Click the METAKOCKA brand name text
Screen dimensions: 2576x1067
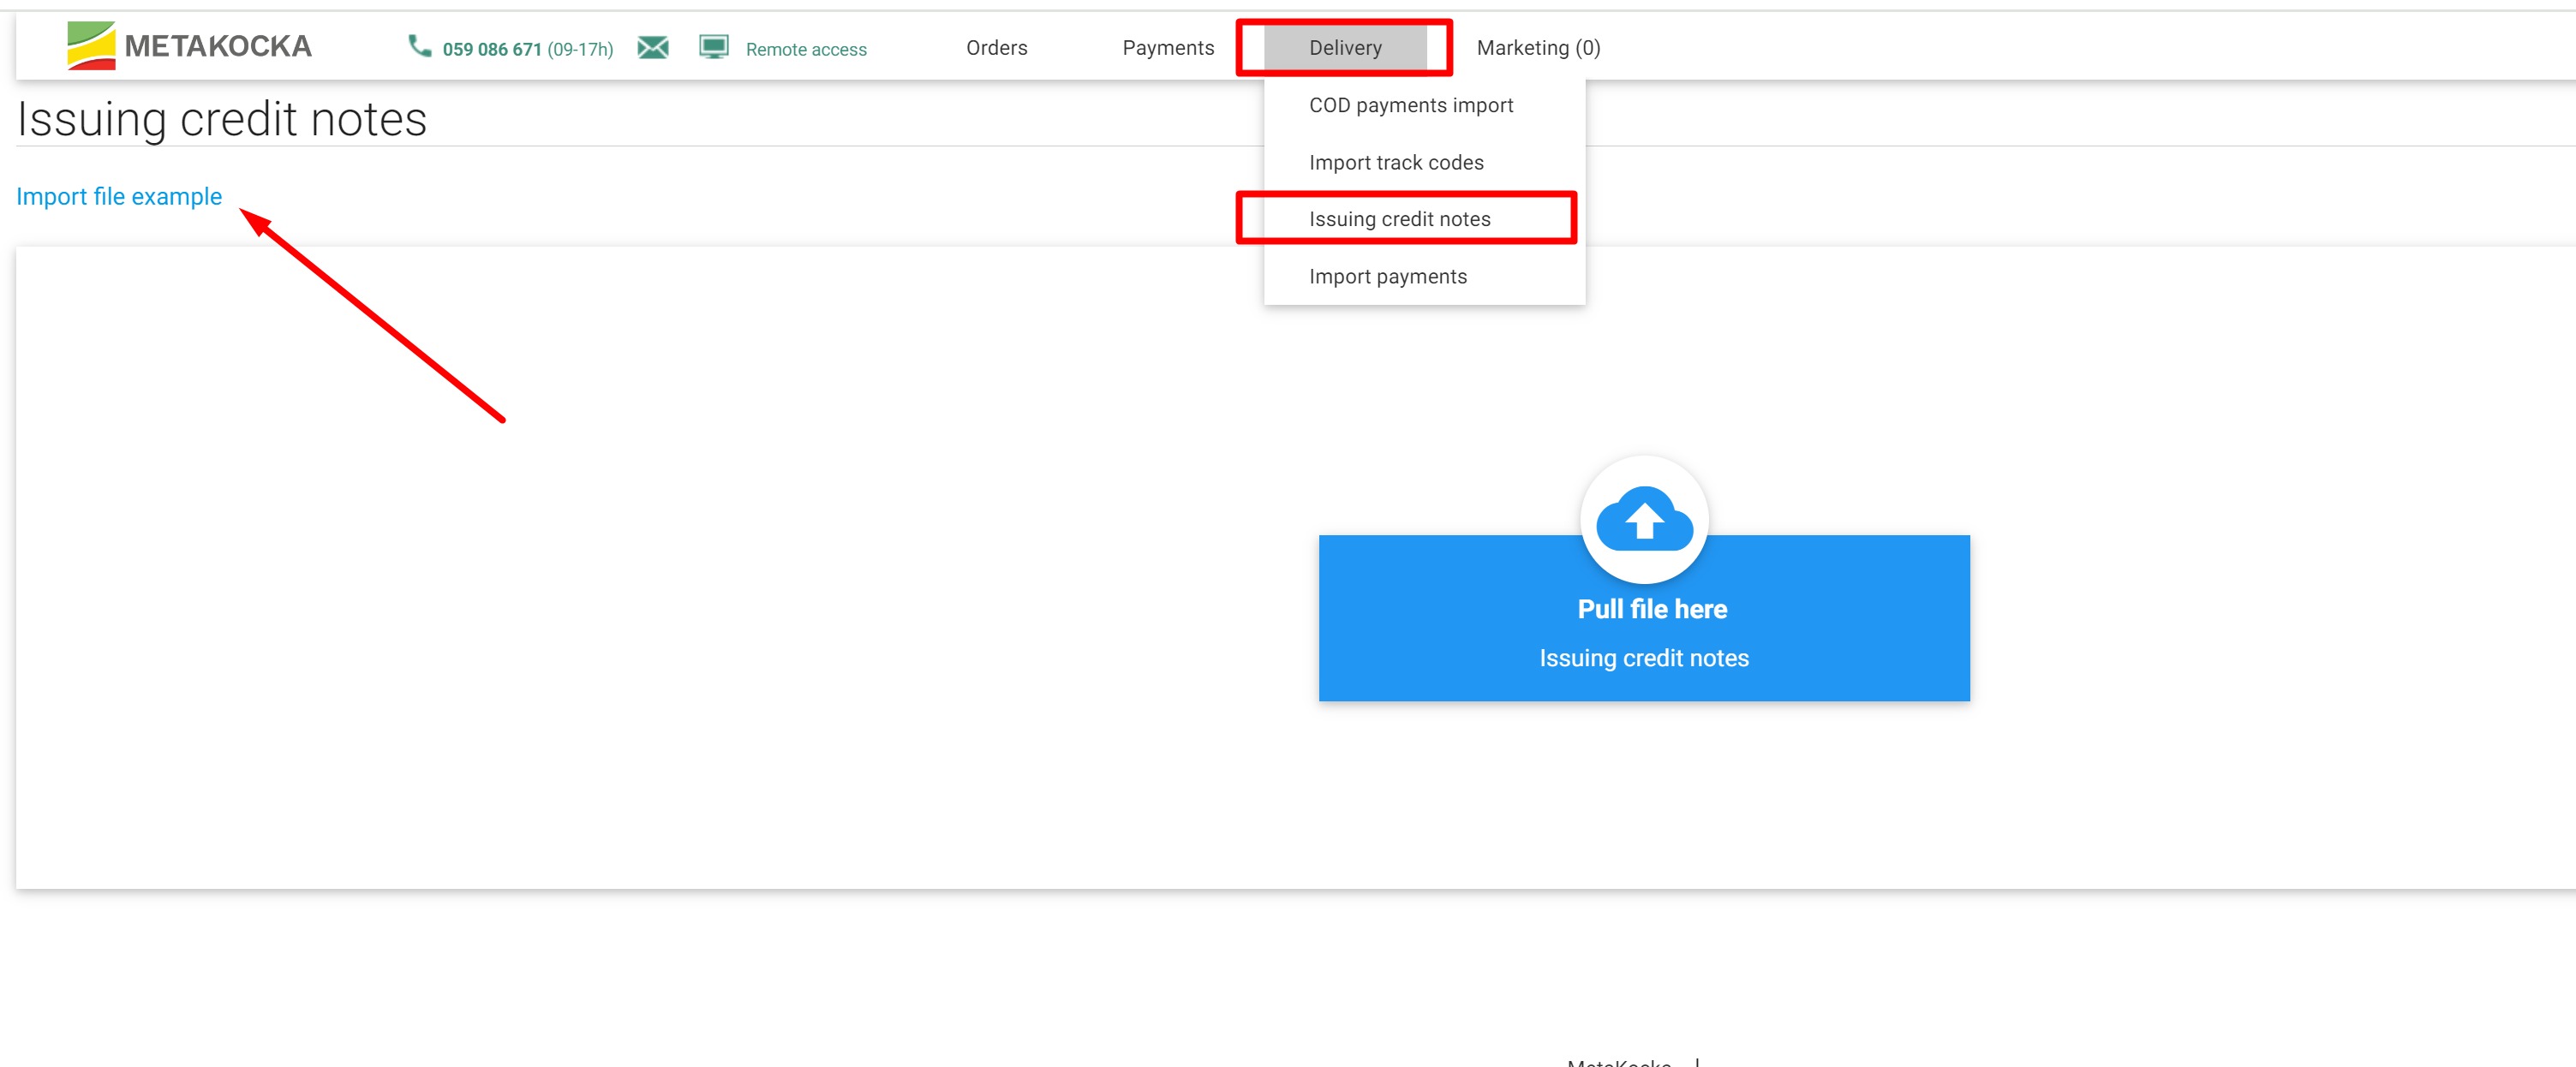tap(218, 46)
